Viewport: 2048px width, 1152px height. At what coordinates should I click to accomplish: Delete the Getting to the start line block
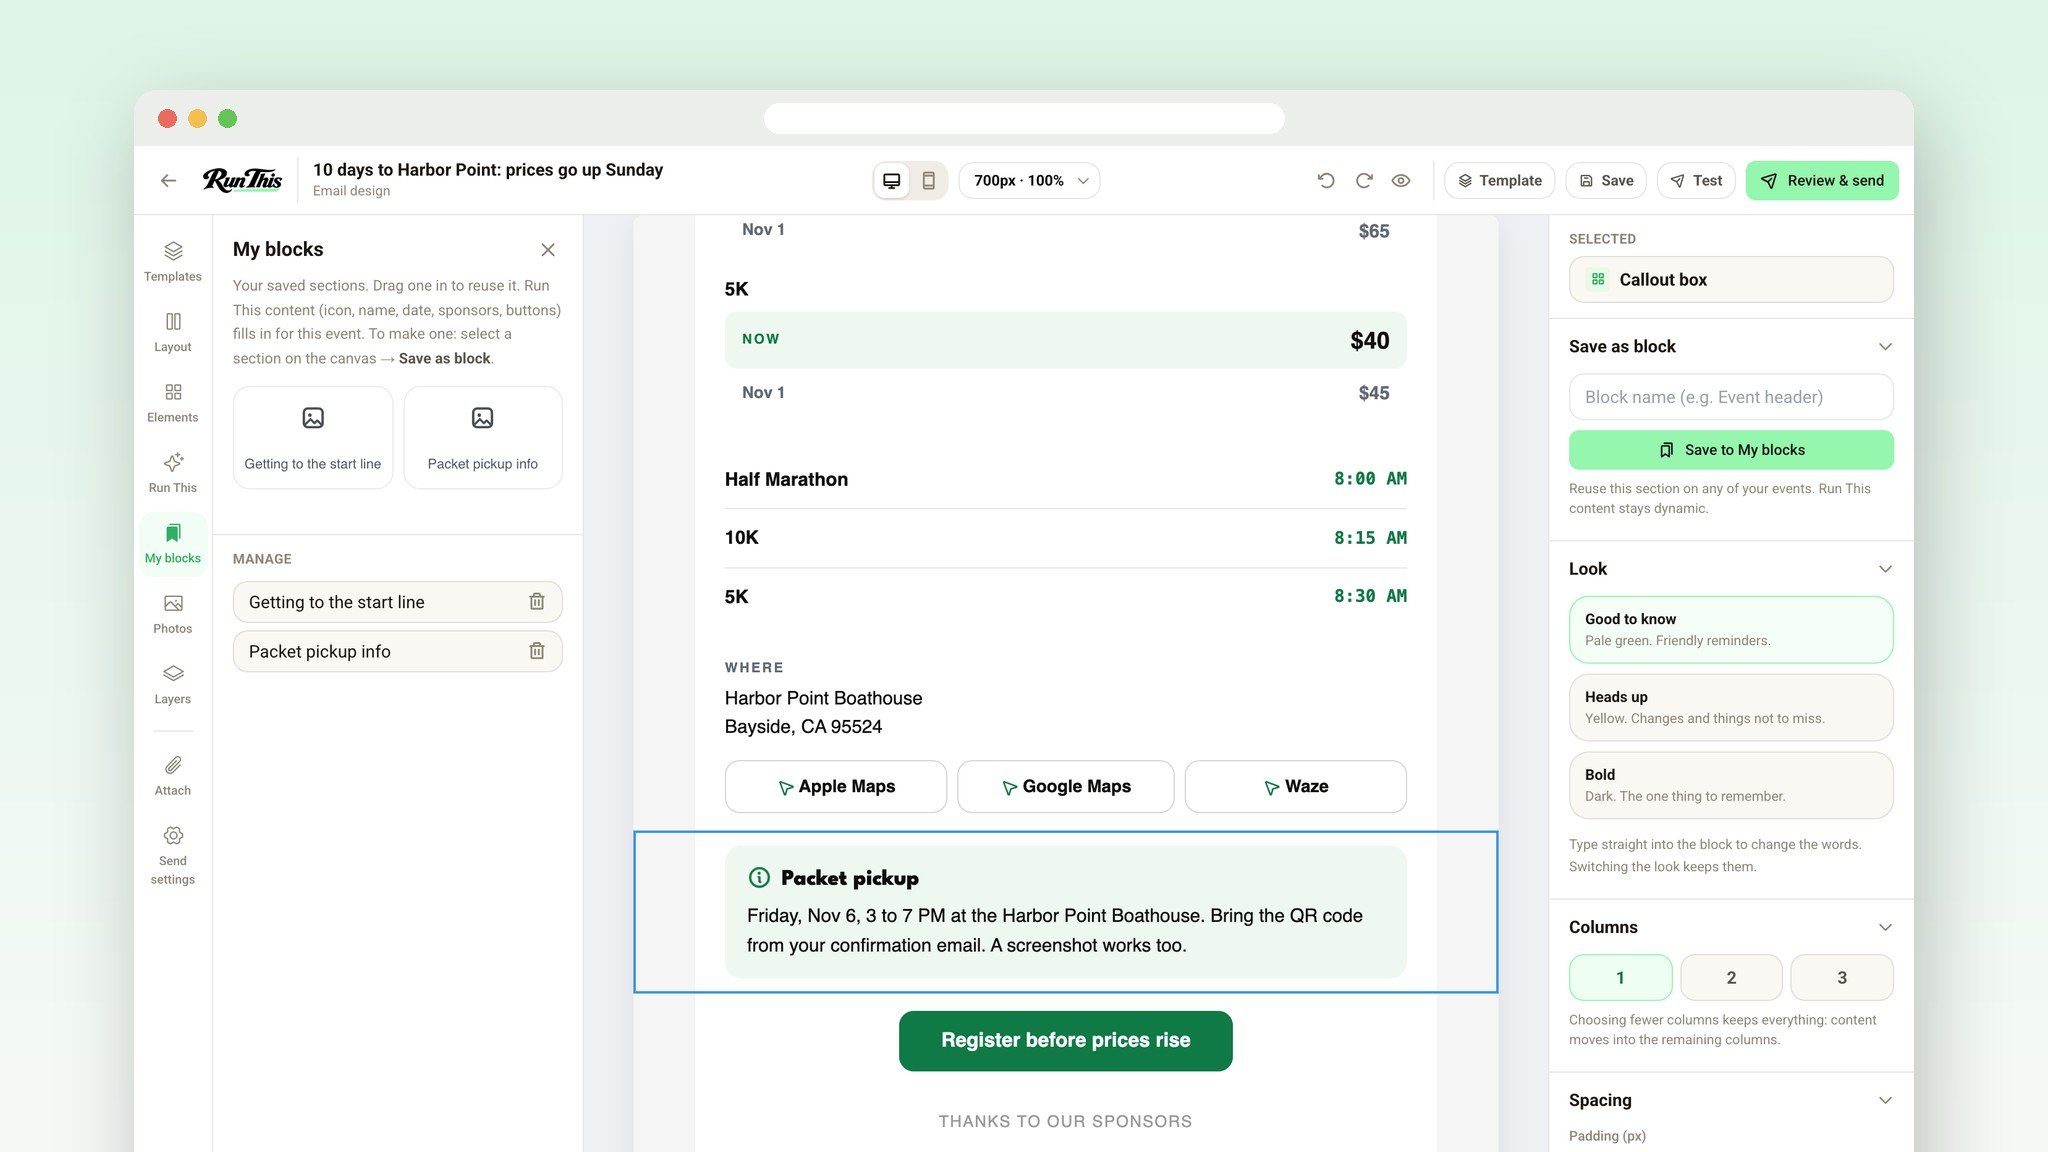pyautogui.click(x=537, y=601)
